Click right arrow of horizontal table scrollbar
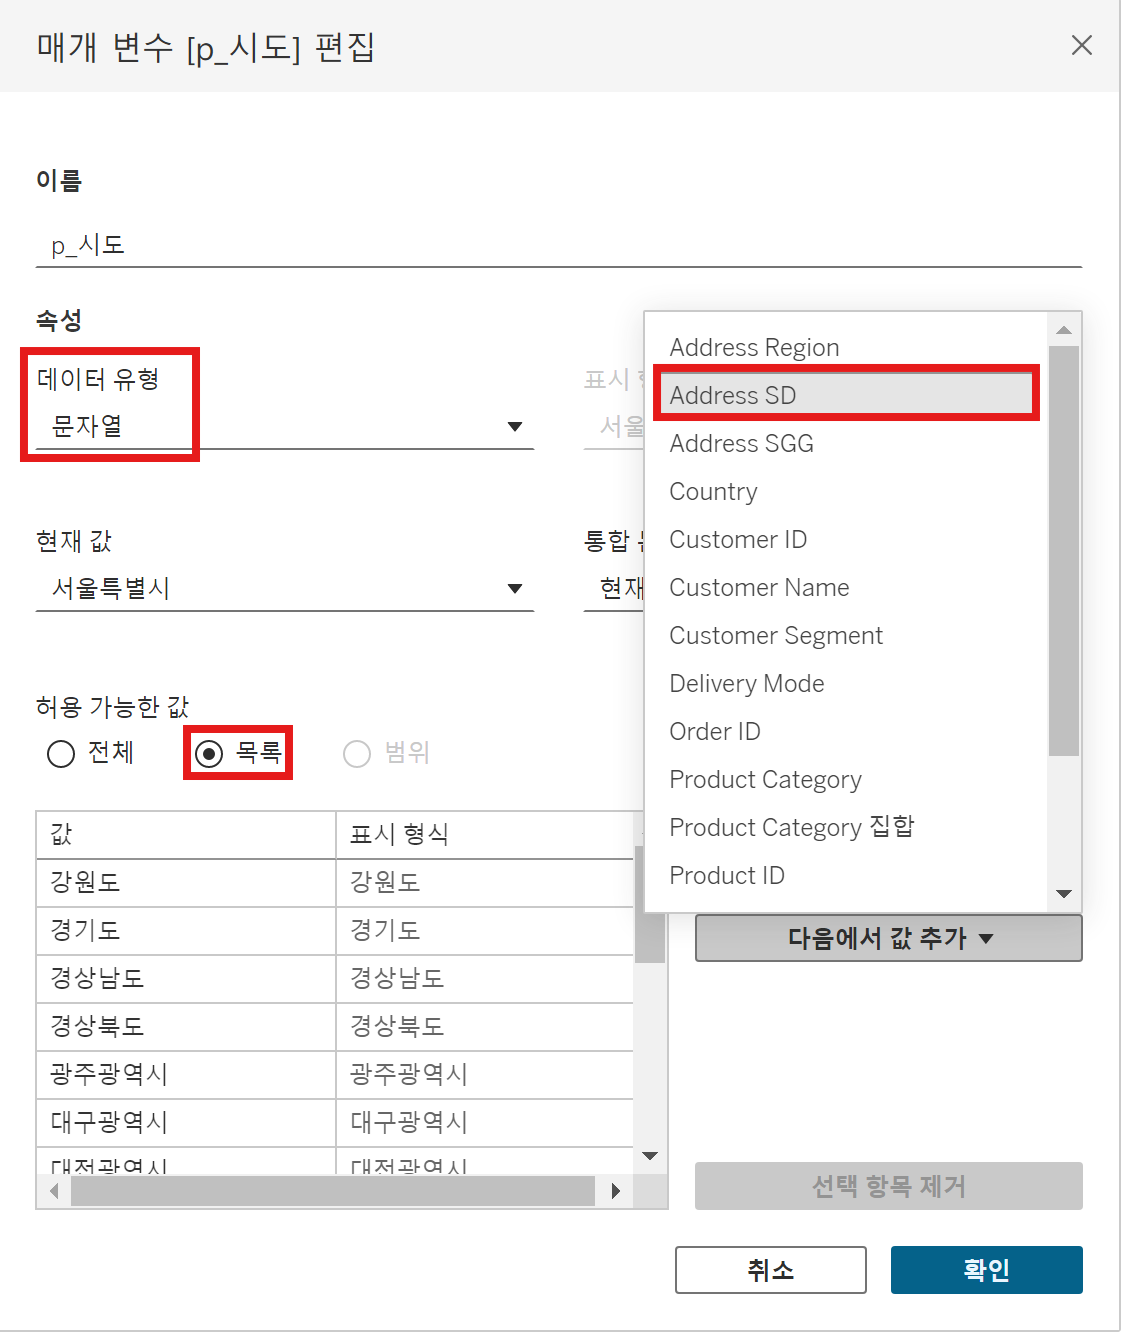The width and height of the screenshot is (1121, 1332). click(615, 1191)
